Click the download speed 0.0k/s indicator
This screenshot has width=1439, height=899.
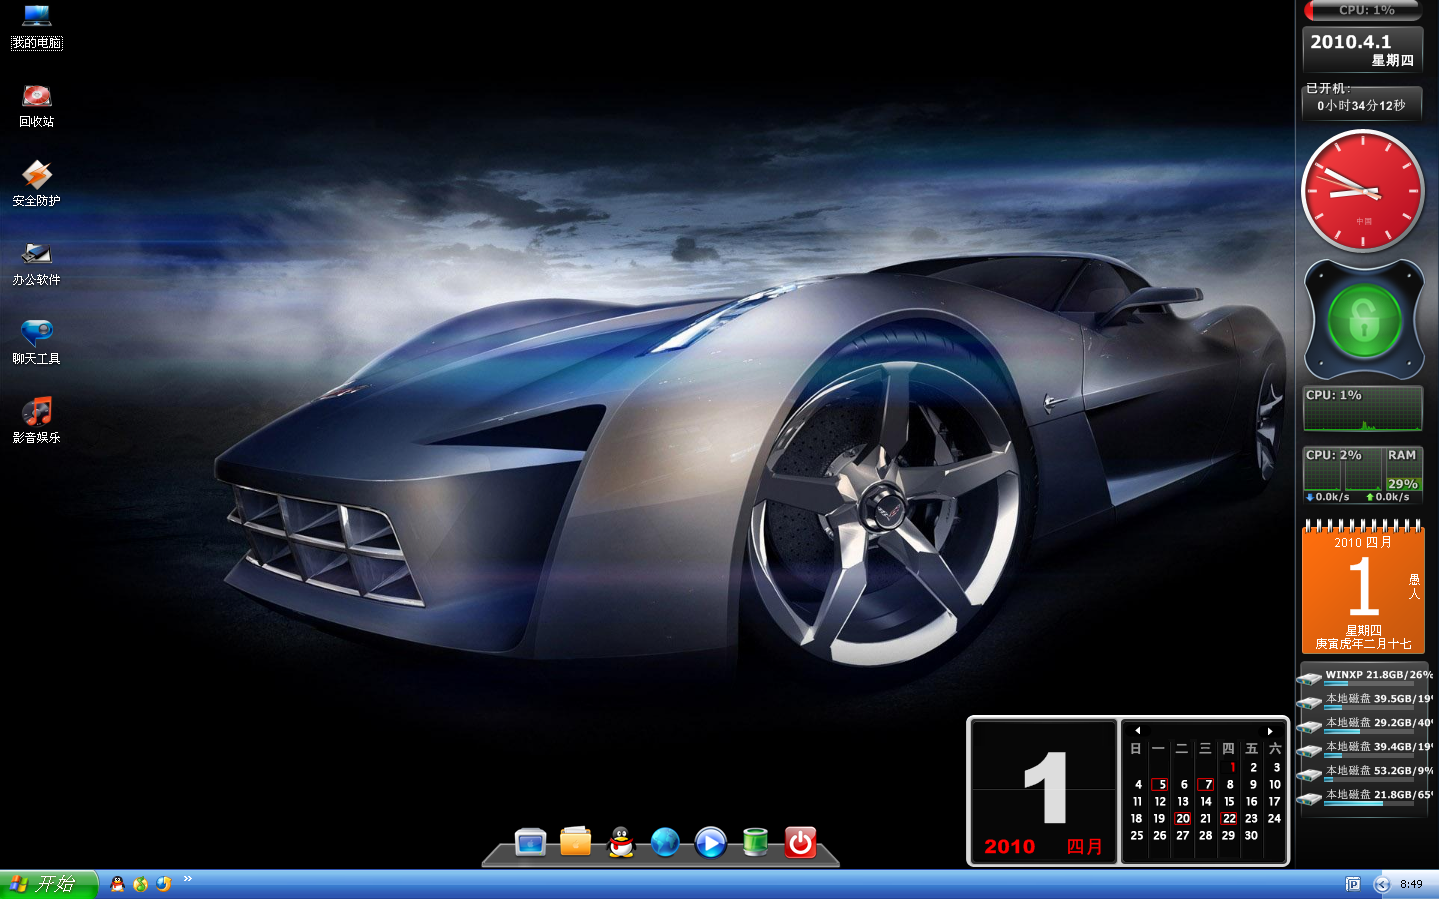[1328, 497]
